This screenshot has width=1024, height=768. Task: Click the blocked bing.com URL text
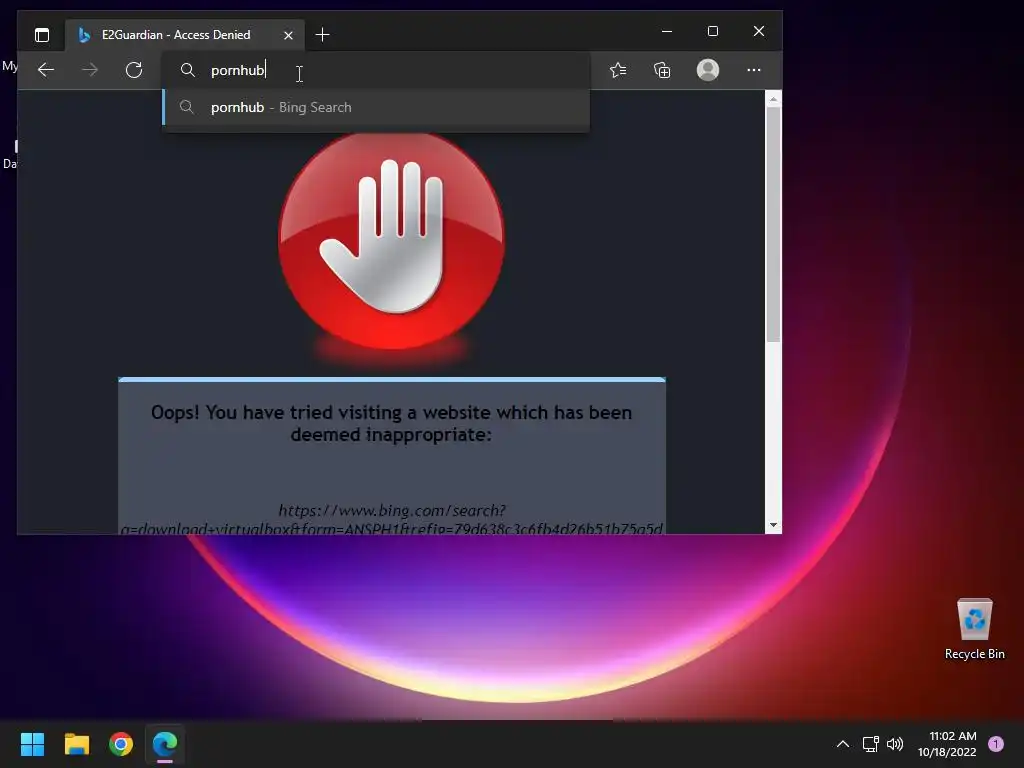392,520
